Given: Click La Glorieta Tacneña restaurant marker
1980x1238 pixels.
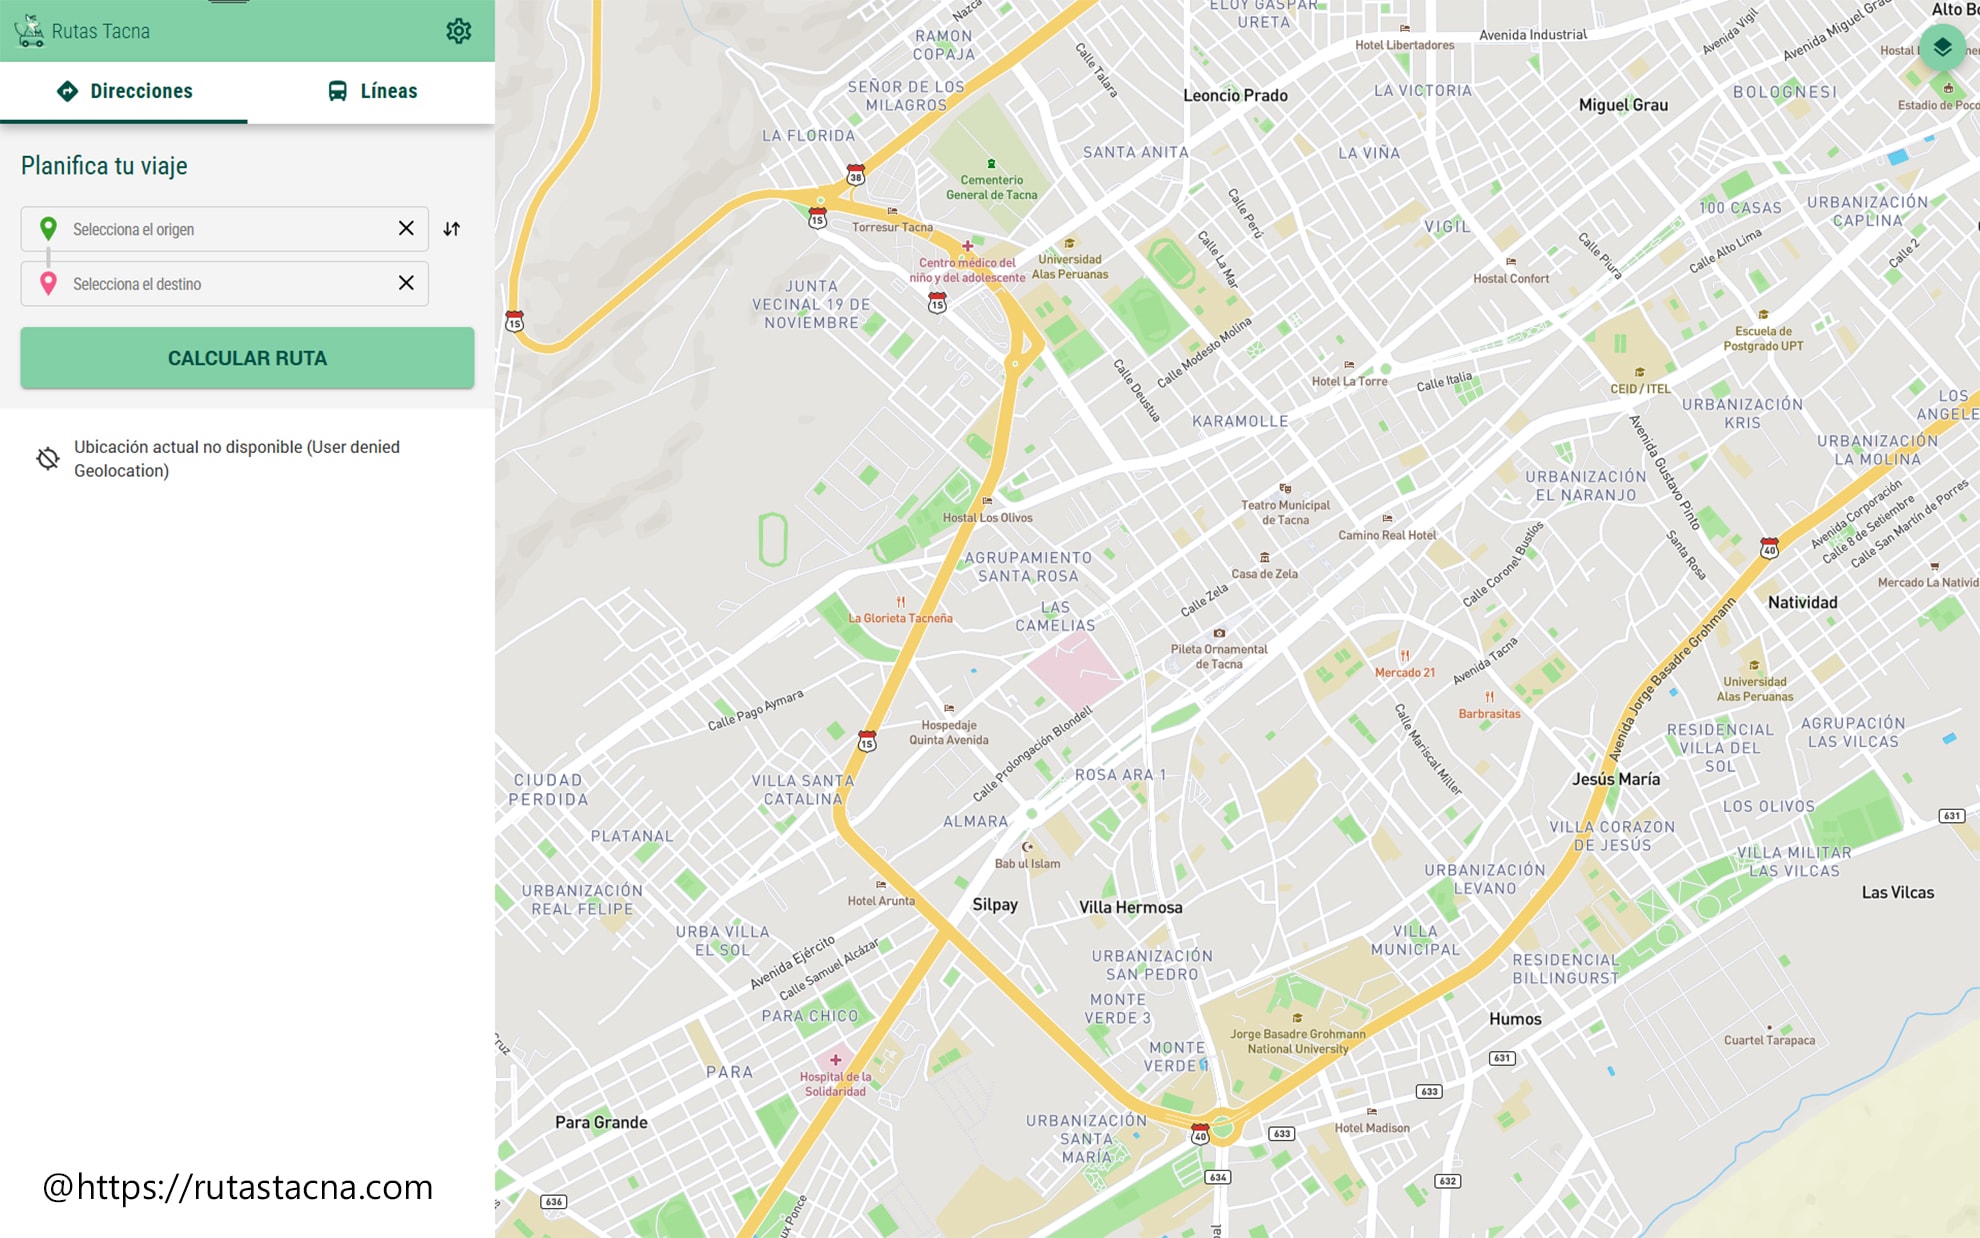Looking at the screenshot, I should (901, 602).
